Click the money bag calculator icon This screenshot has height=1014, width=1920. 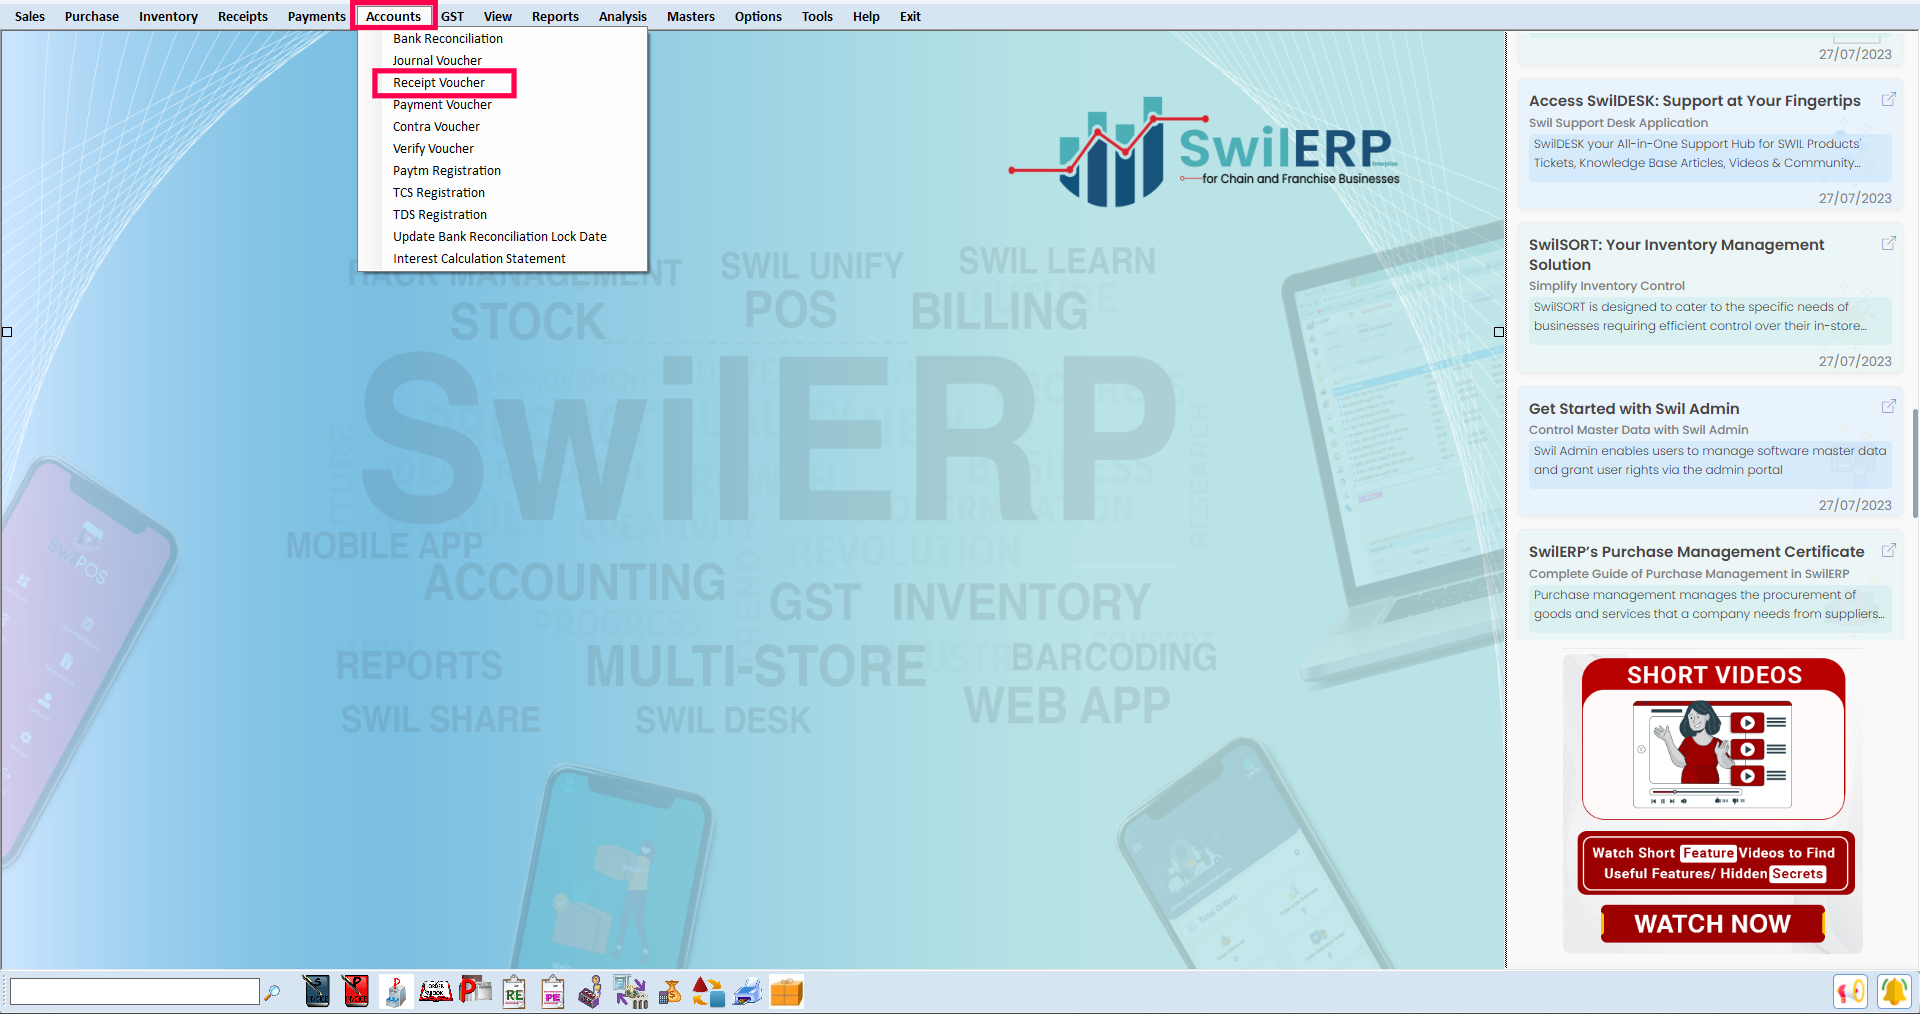[x=670, y=991]
